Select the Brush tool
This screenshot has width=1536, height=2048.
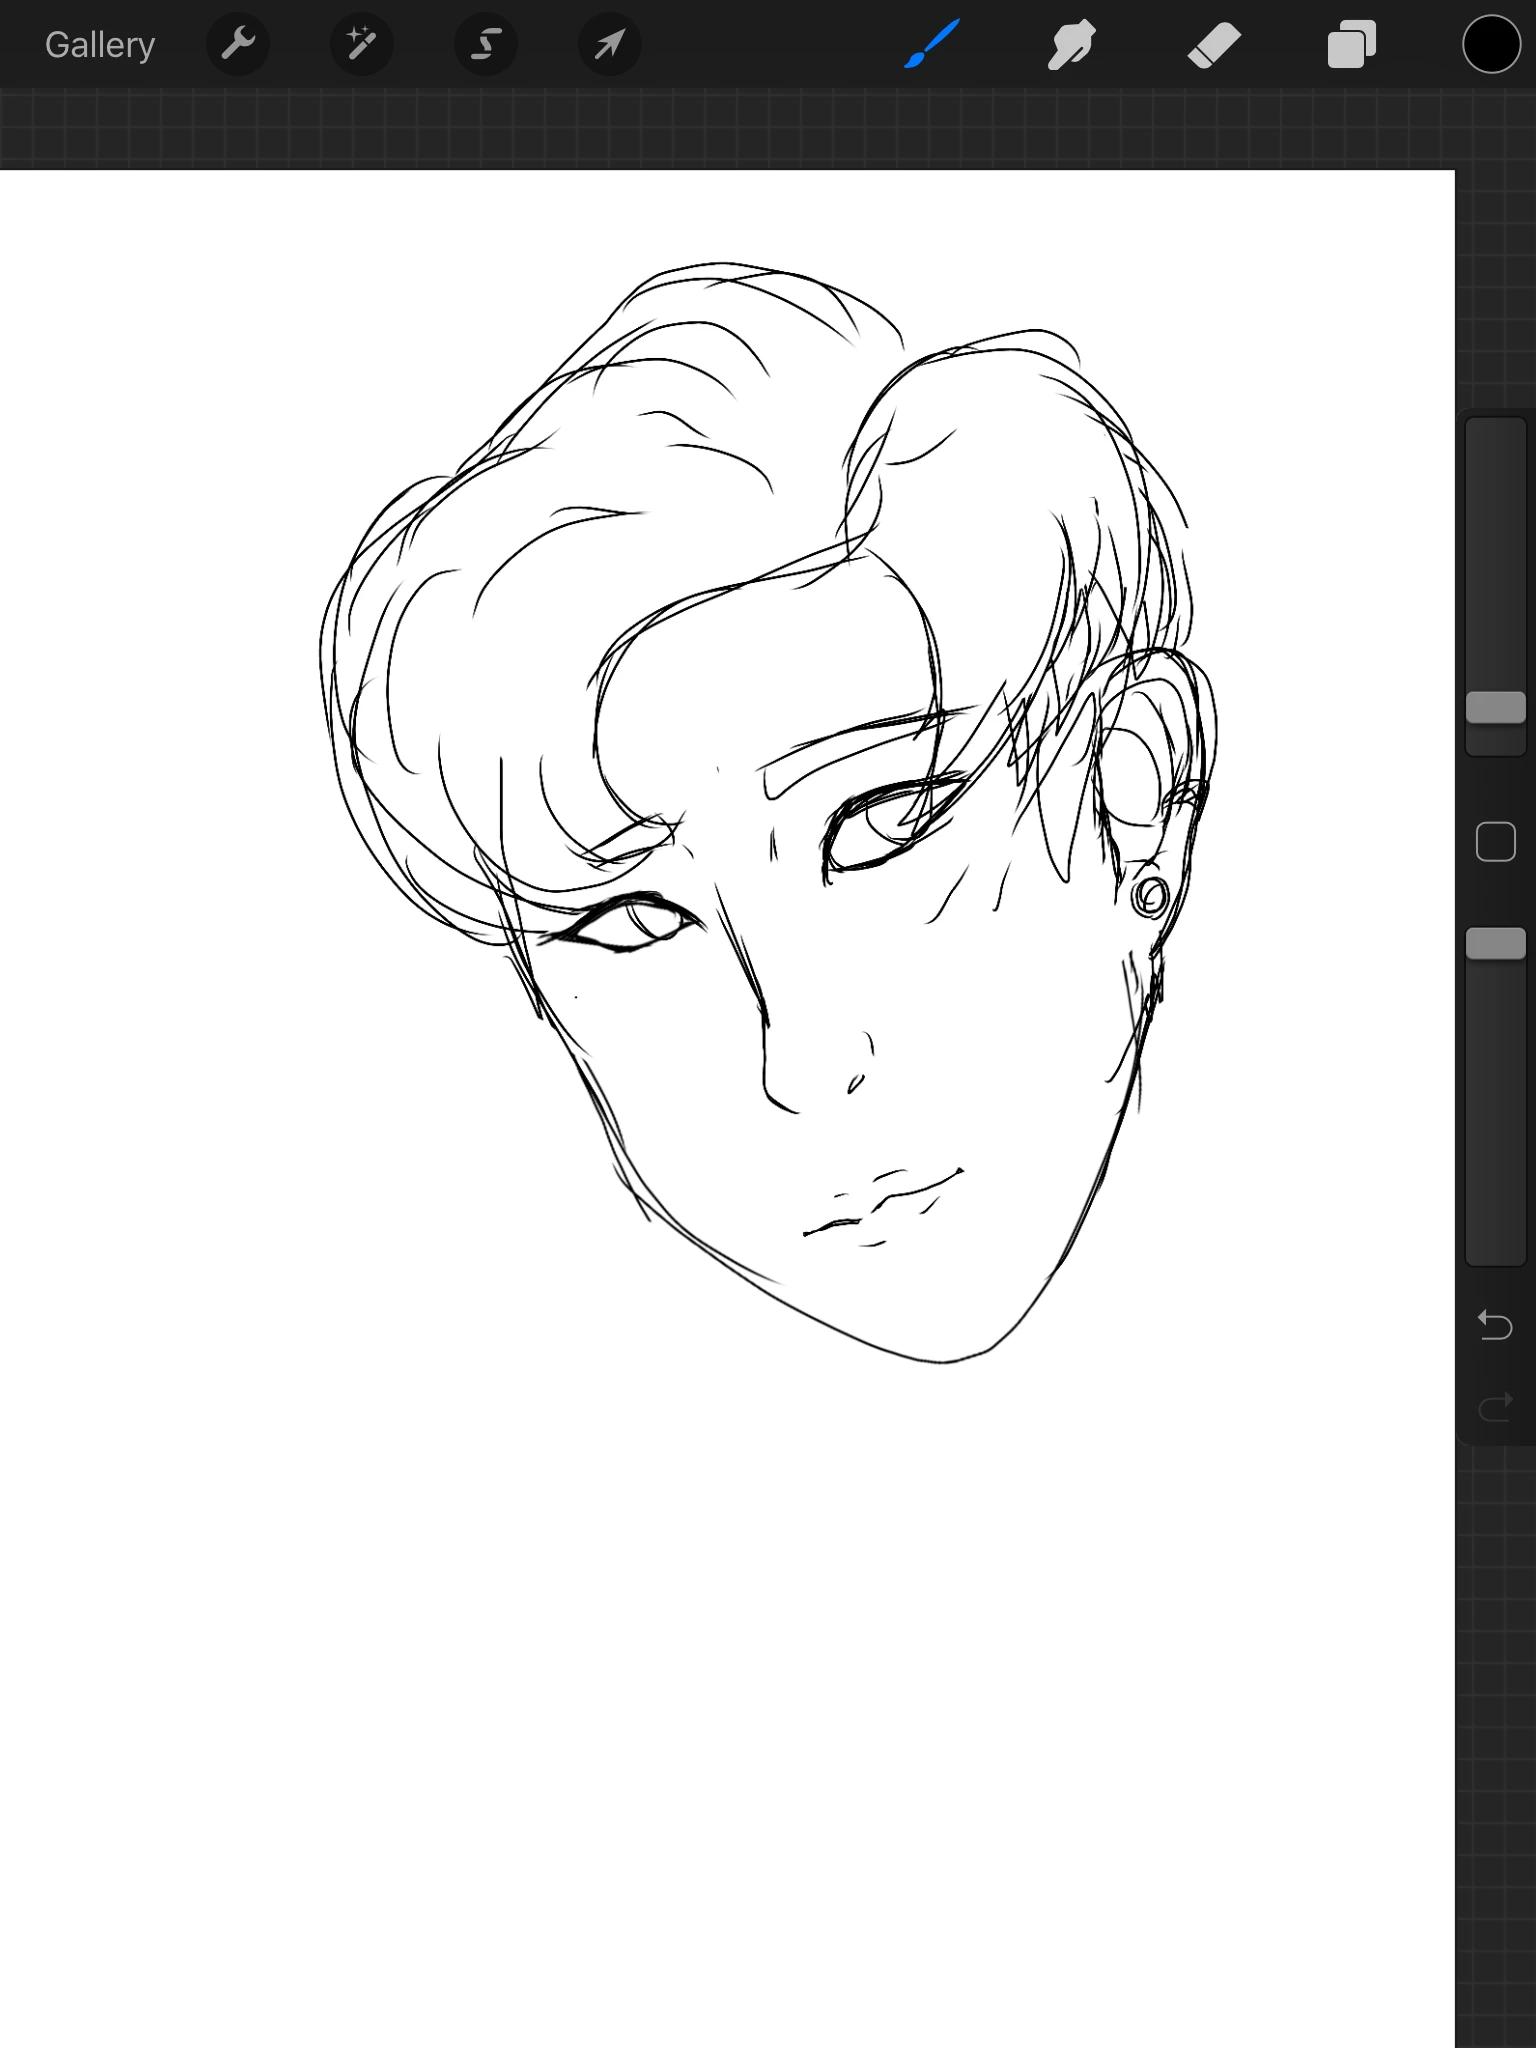pos(932,45)
